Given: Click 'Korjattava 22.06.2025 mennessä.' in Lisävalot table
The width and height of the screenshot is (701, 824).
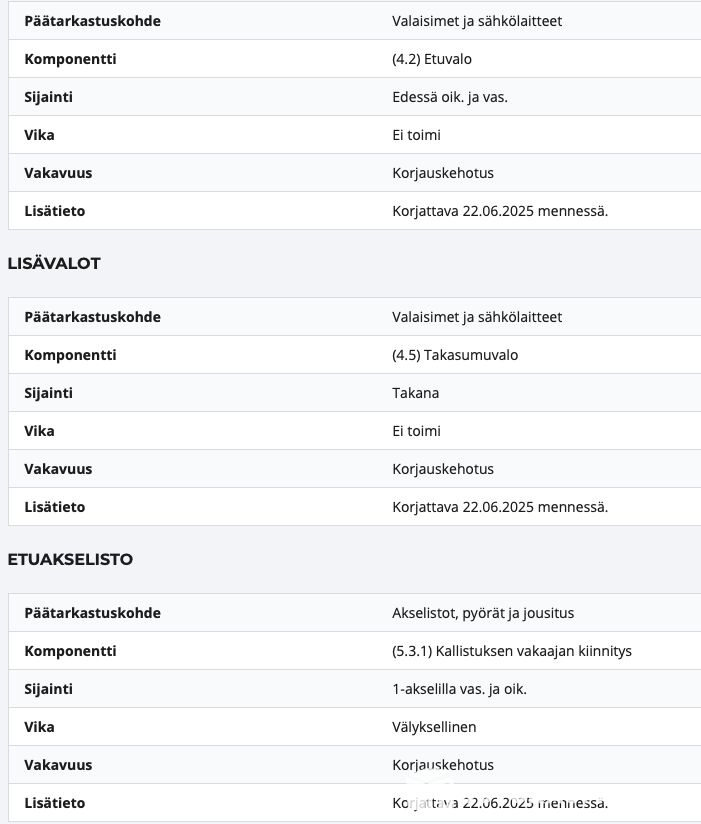Looking at the screenshot, I should click(500, 507).
